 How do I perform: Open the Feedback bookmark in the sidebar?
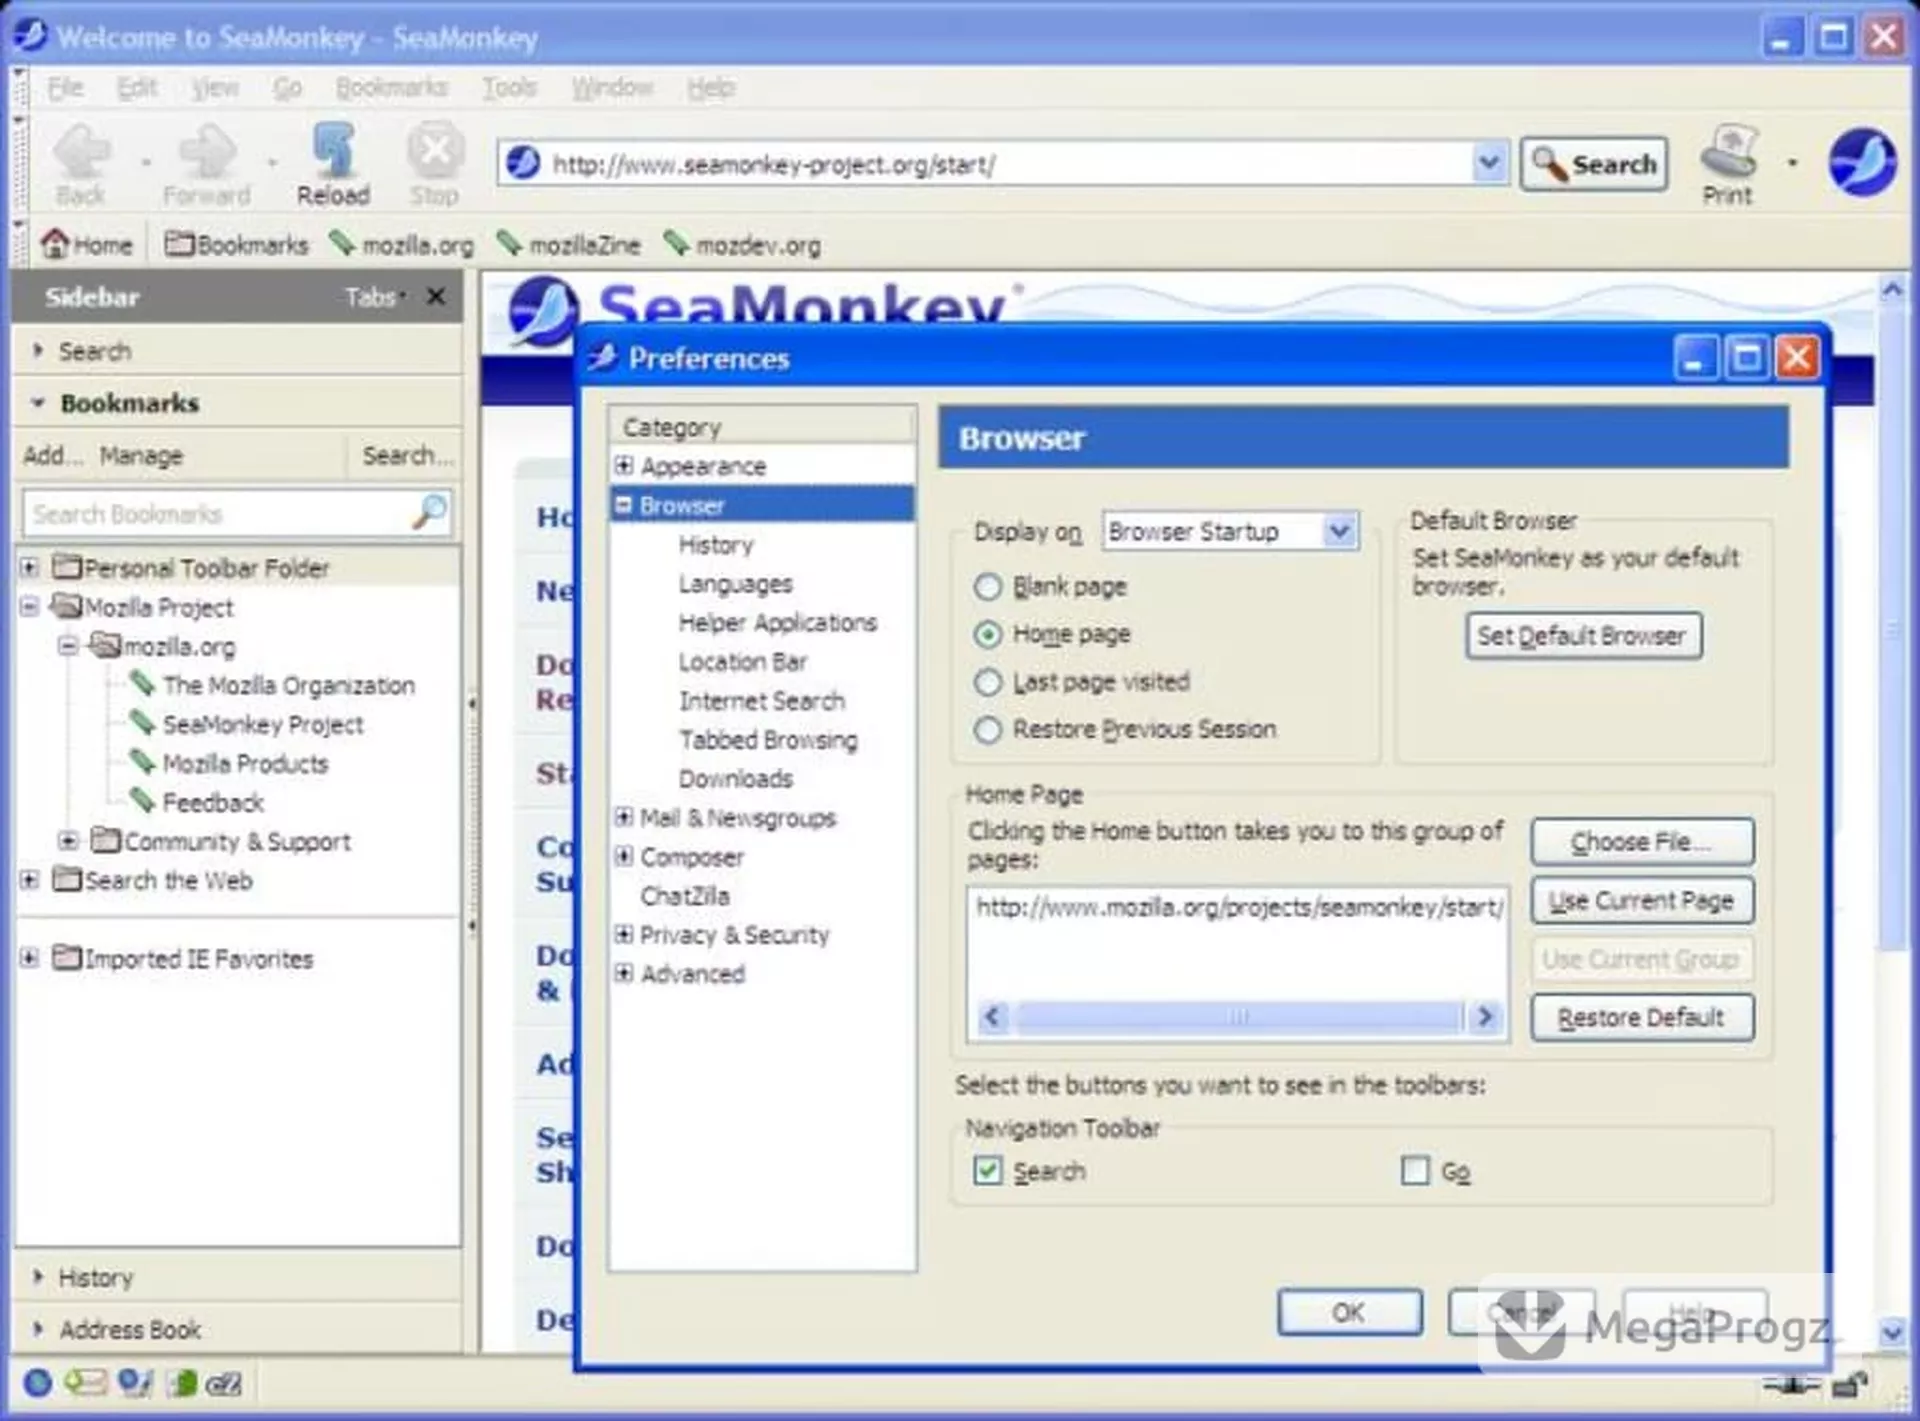click(x=198, y=802)
